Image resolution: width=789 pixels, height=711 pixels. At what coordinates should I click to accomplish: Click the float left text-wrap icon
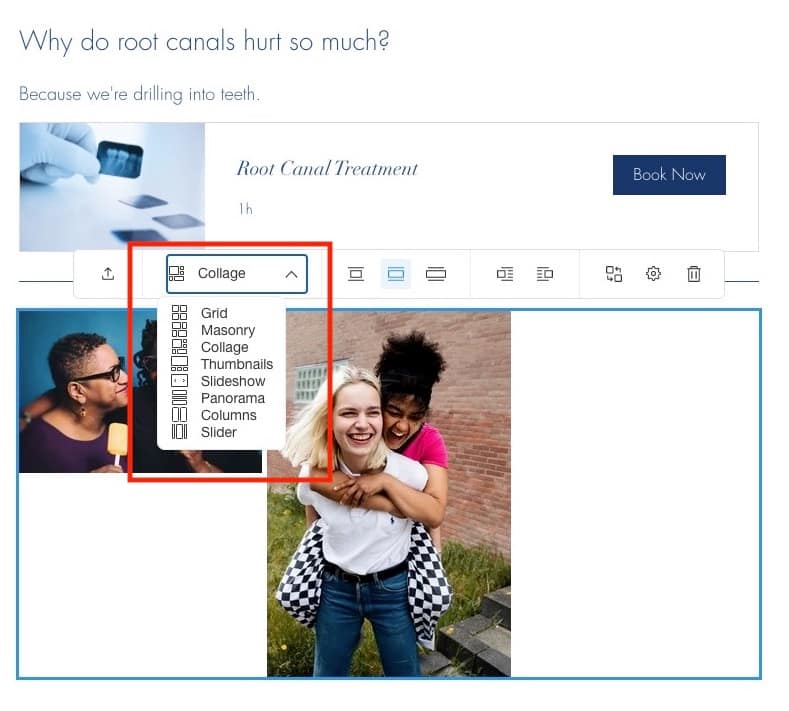coord(505,274)
